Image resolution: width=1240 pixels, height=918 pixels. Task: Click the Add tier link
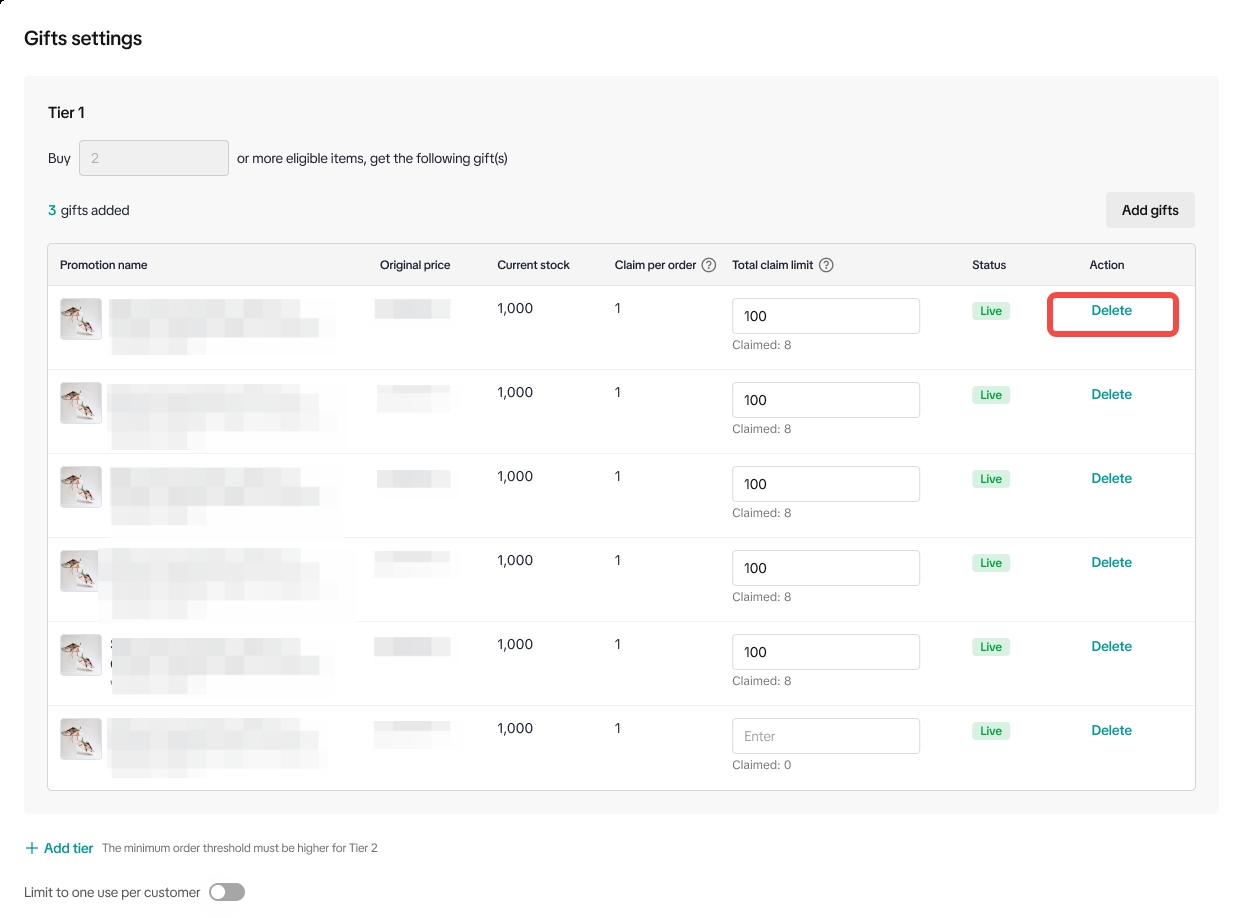click(68, 848)
